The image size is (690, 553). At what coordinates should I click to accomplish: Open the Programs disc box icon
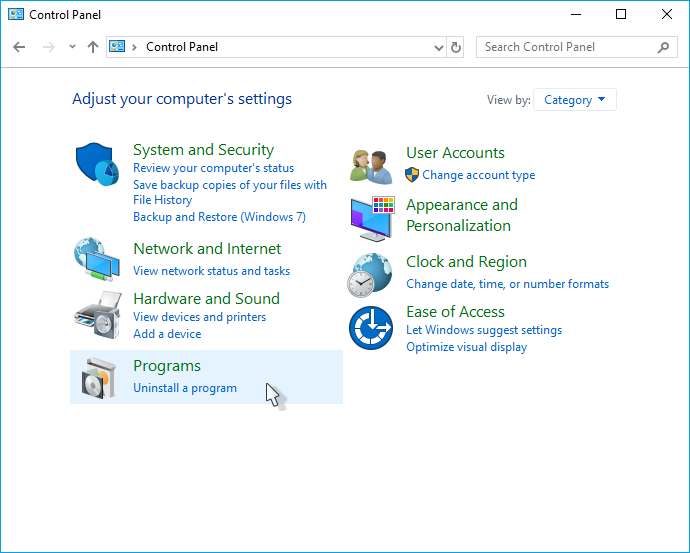coord(98,377)
